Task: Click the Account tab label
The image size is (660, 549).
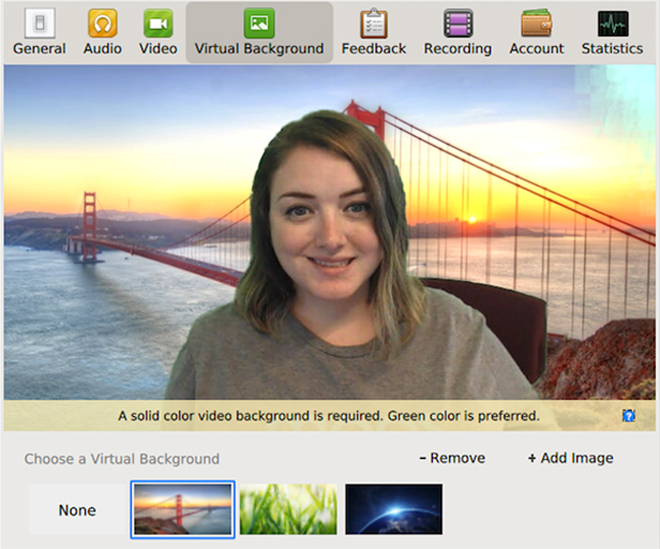Action: pyautogui.click(x=537, y=49)
